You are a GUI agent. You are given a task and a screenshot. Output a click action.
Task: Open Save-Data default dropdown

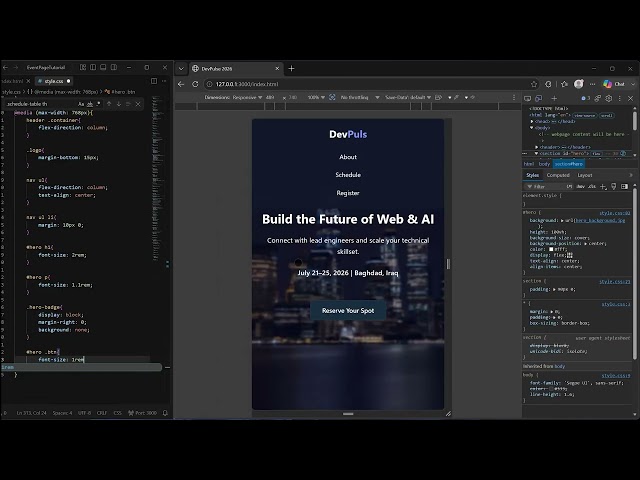pos(408,98)
